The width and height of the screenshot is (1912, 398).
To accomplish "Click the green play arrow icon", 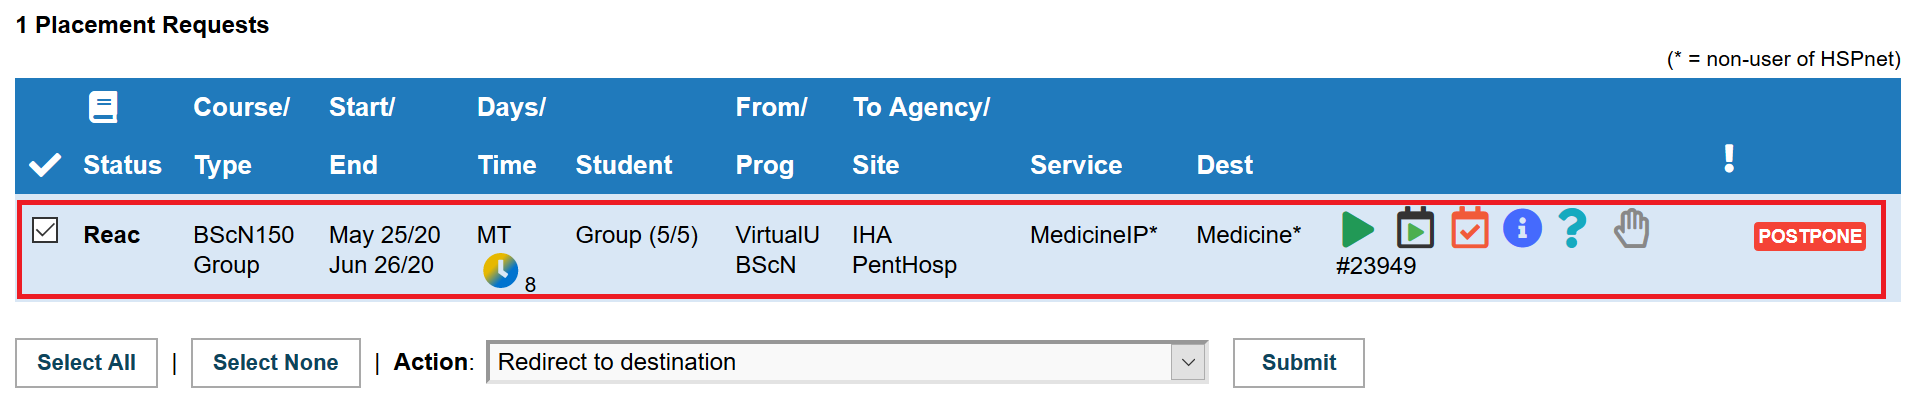I will [x=1357, y=229].
